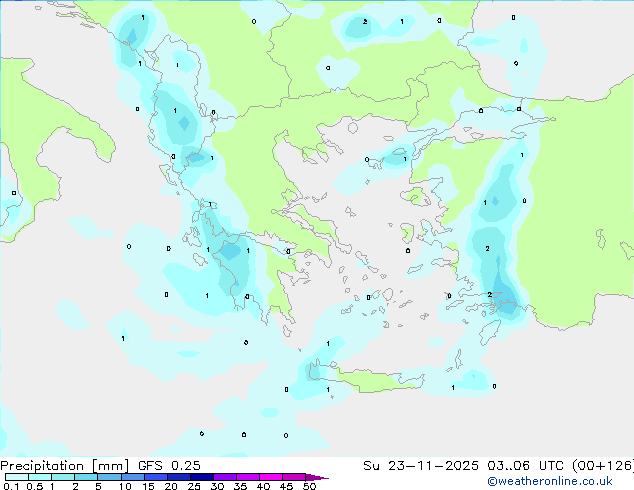
Task: Click the '0.1' legend scale label
Action: [11, 486]
